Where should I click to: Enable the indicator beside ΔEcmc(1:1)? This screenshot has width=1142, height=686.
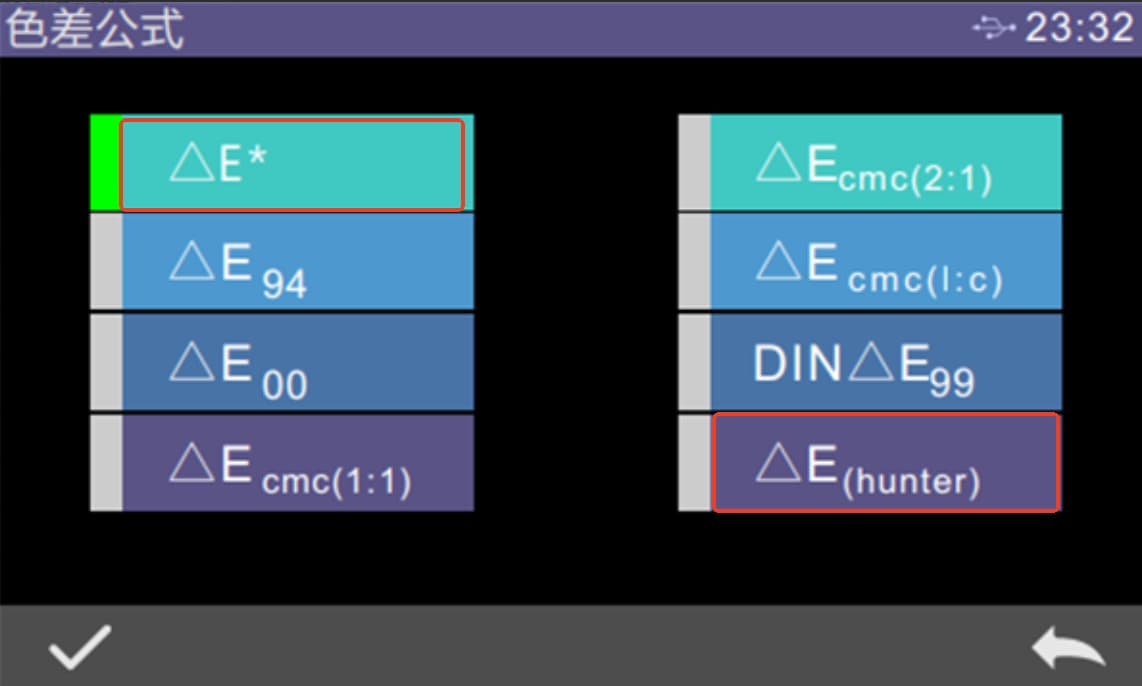pos(105,463)
